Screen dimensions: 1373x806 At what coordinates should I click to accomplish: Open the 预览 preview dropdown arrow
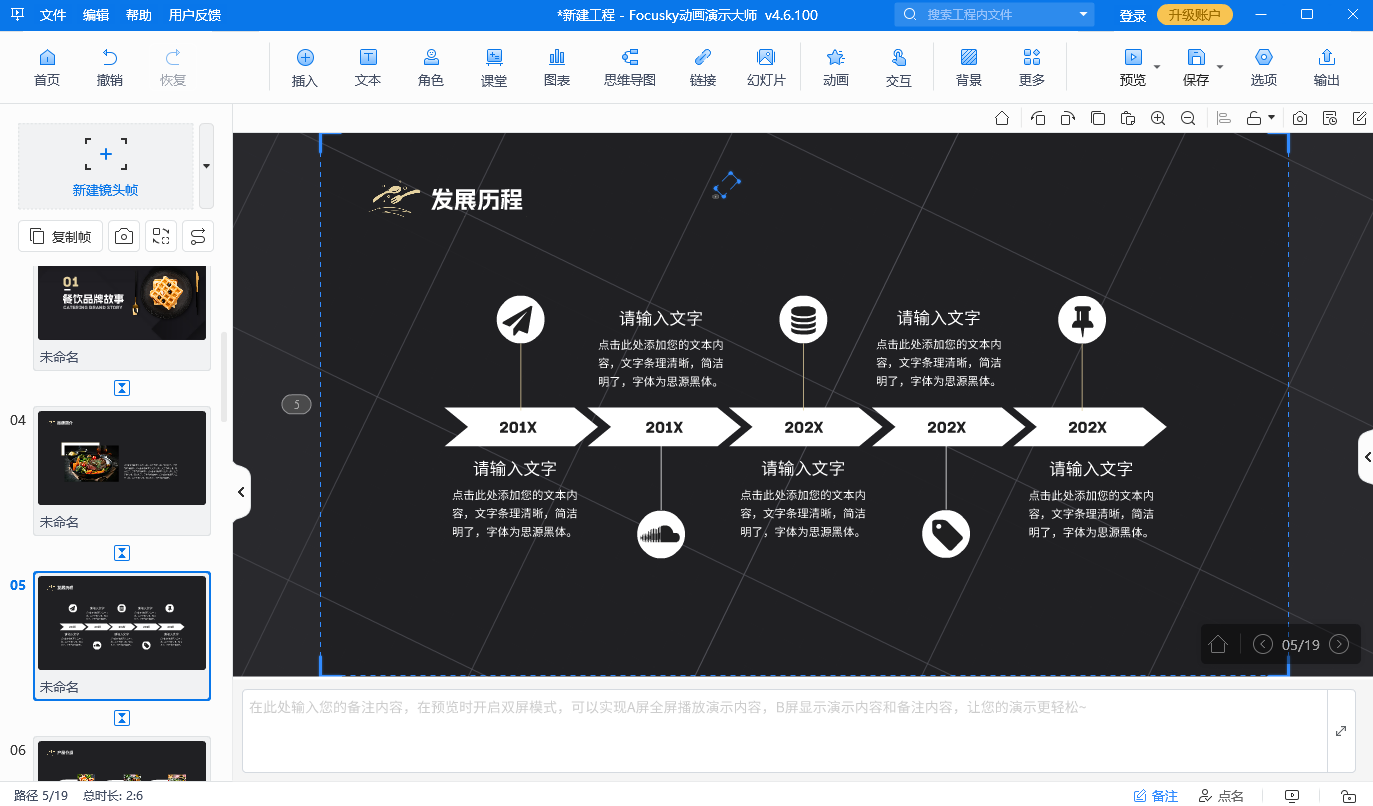click(1157, 67)
